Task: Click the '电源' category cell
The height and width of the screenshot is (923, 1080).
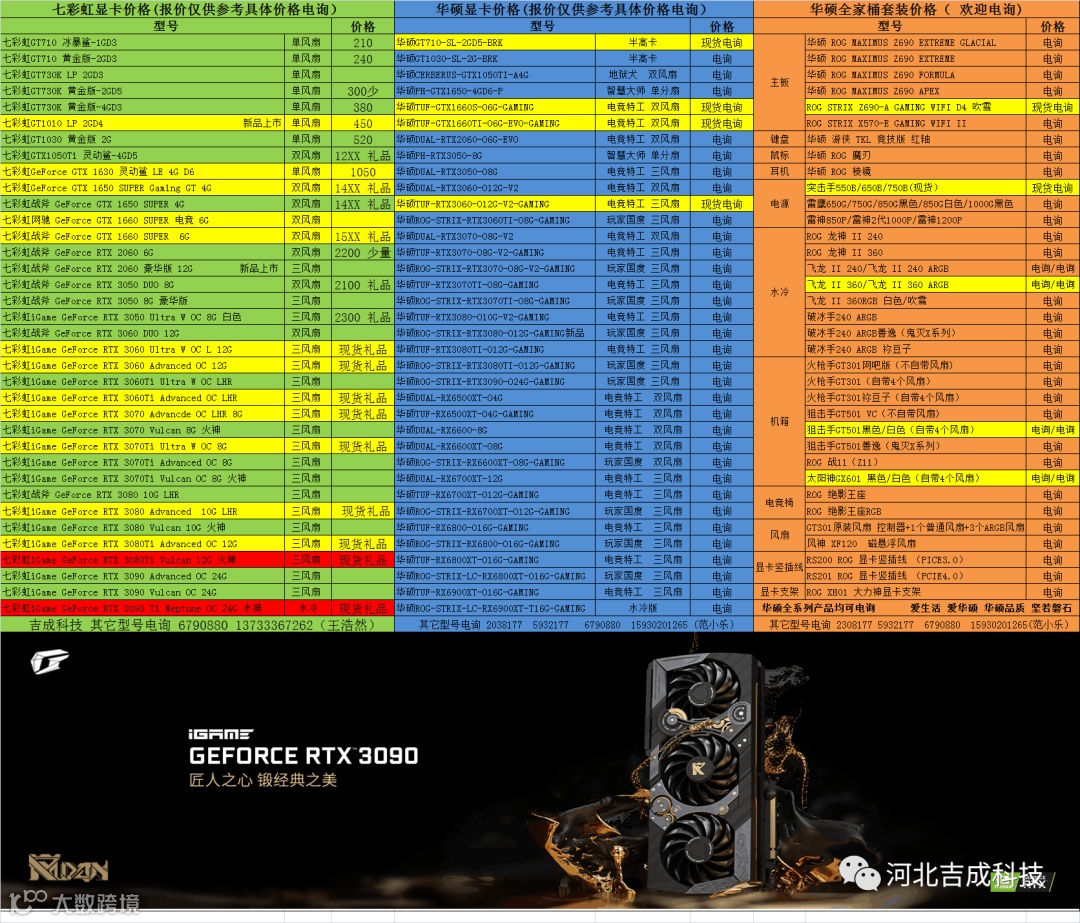Action: 780,204
